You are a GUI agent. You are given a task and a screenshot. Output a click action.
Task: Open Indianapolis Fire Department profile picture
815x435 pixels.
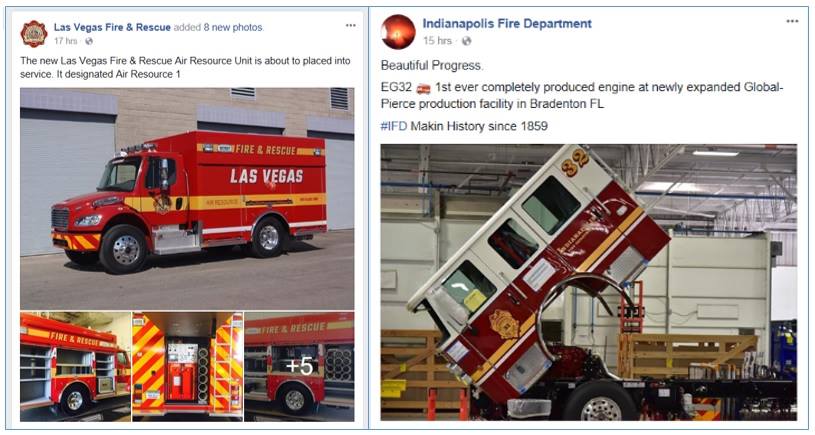398,32
